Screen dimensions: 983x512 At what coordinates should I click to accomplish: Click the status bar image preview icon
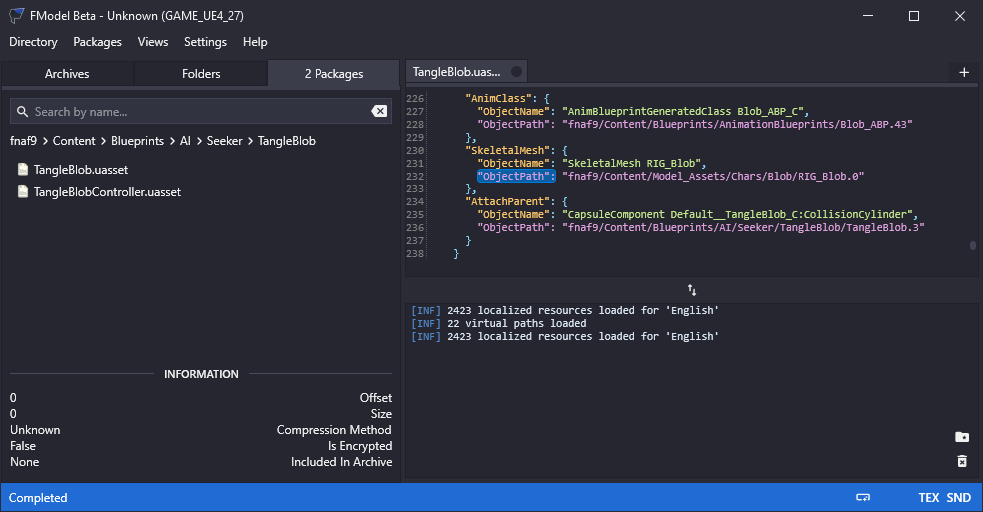pyautogui.click(x=863, y=498)
